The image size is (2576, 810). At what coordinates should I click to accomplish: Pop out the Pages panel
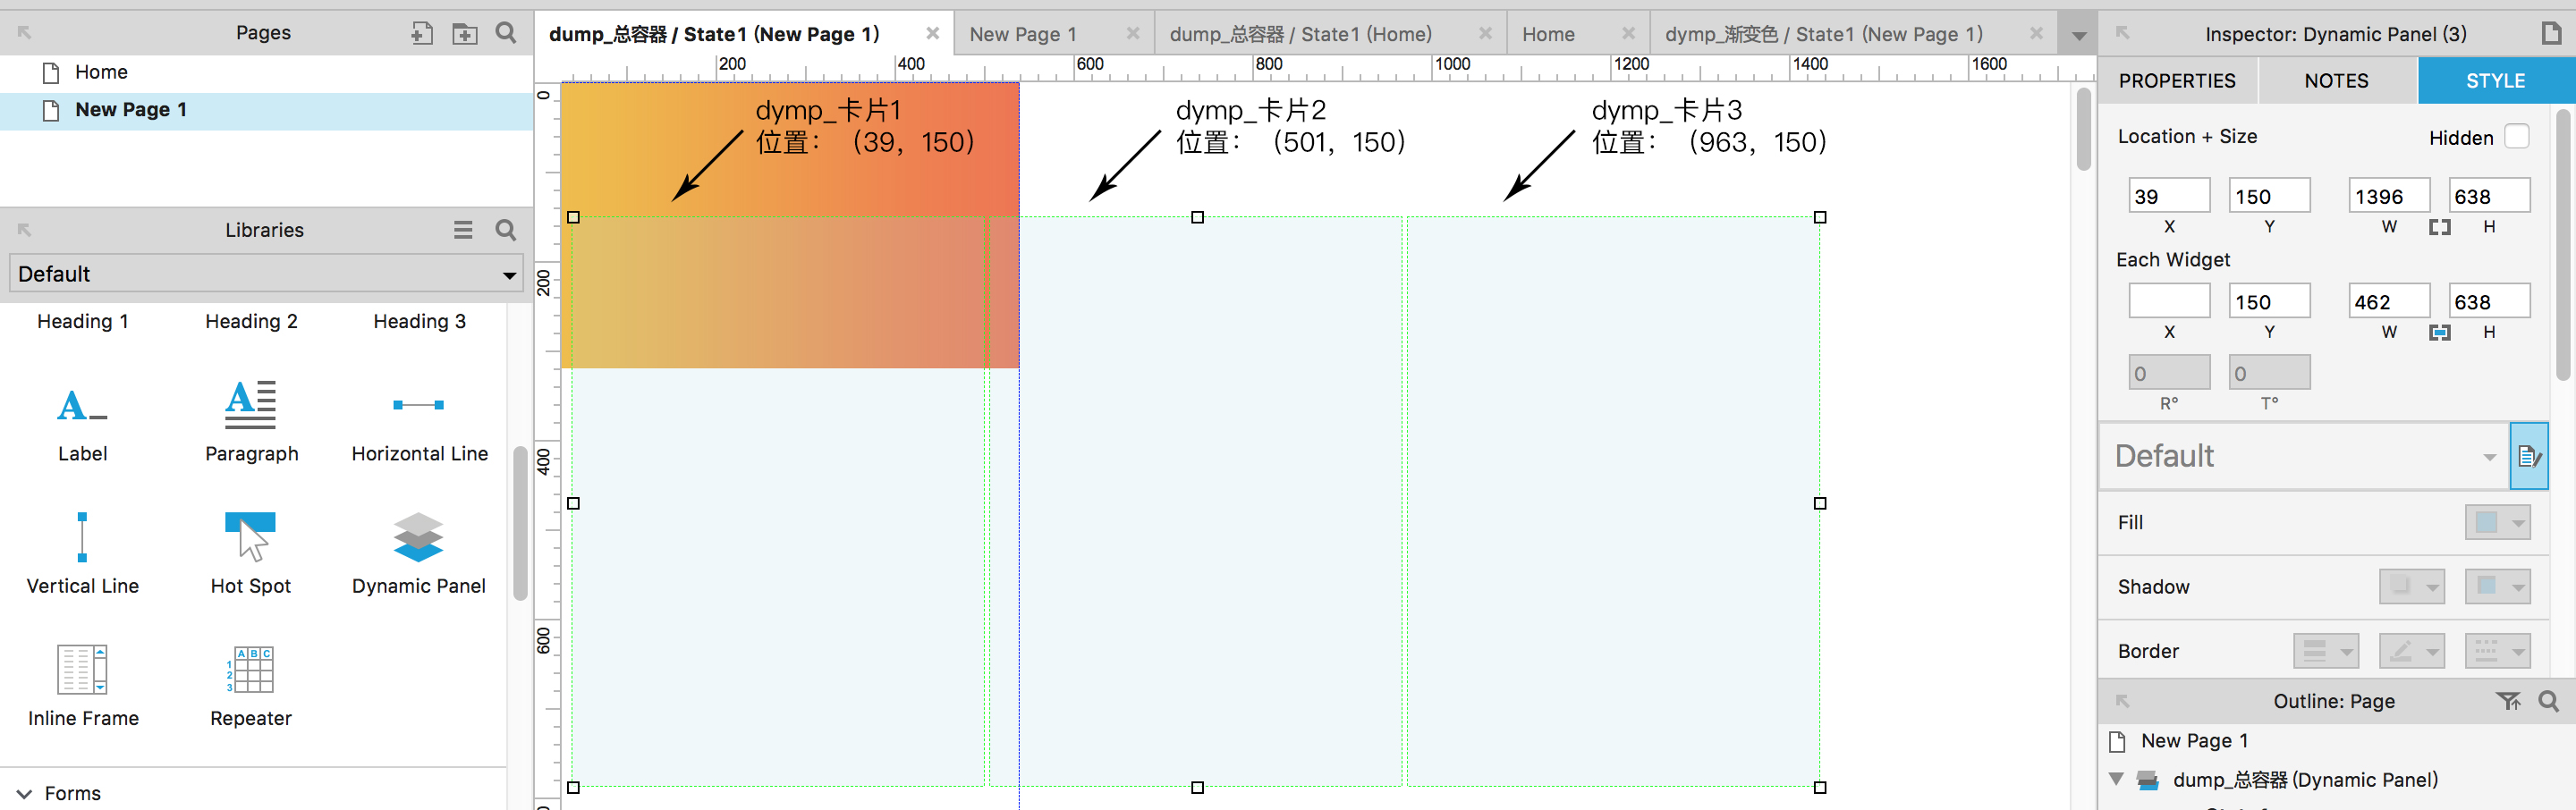(x=24, y=33)
